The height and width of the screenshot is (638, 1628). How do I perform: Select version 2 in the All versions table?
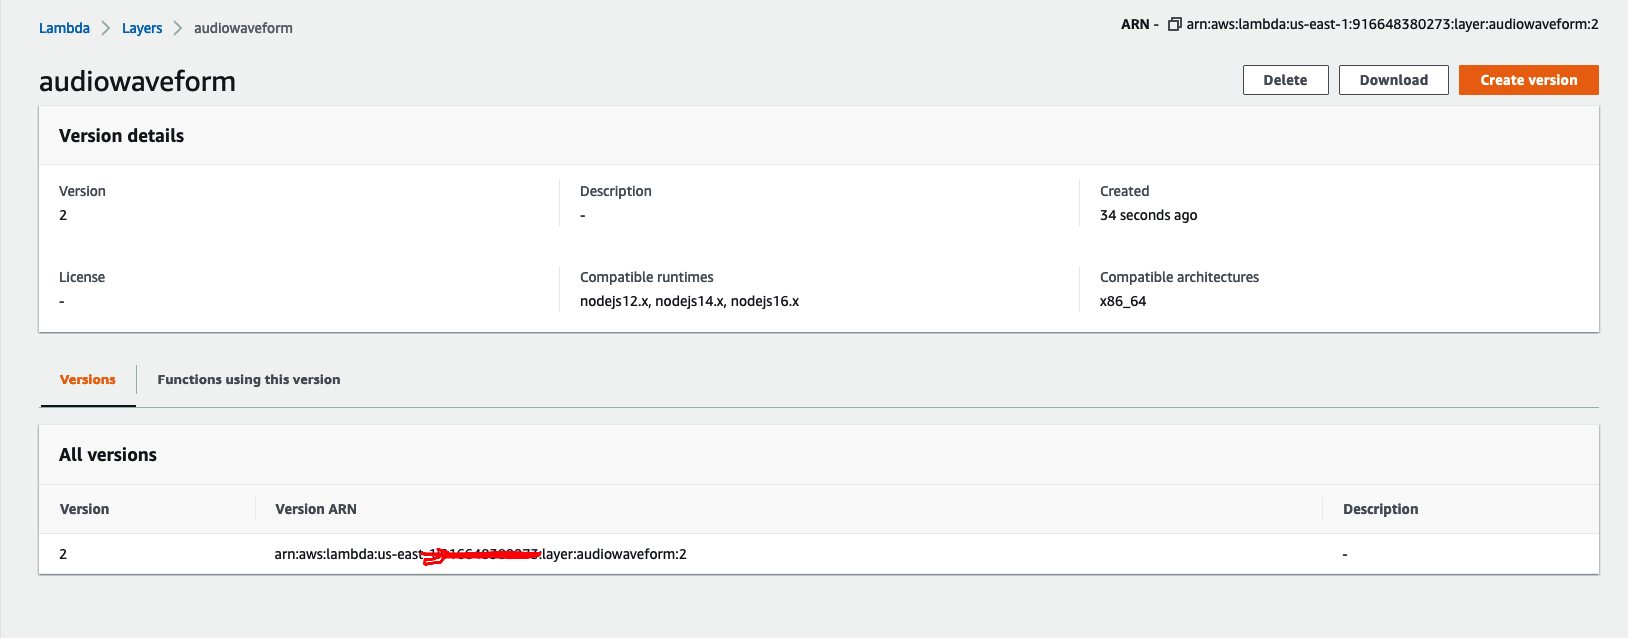tap(63, 554)
